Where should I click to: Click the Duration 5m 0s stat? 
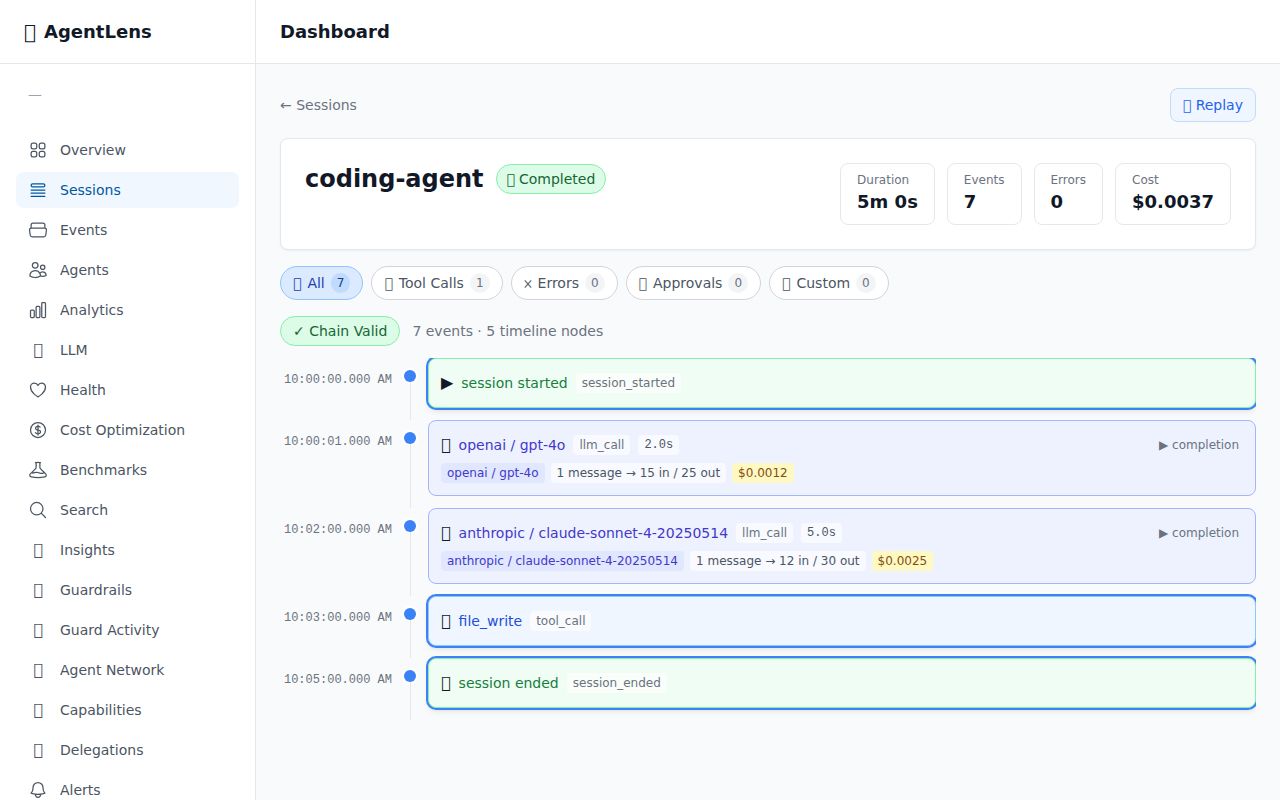[x=887, y=194]
